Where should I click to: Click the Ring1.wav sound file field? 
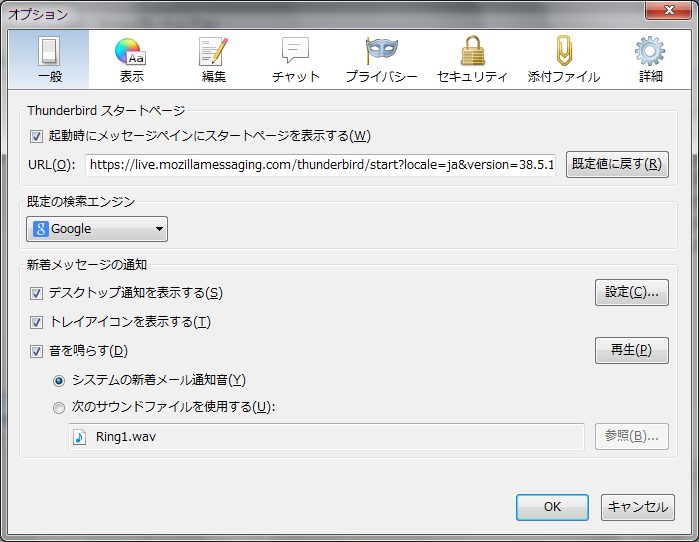(x=326, y=437)
